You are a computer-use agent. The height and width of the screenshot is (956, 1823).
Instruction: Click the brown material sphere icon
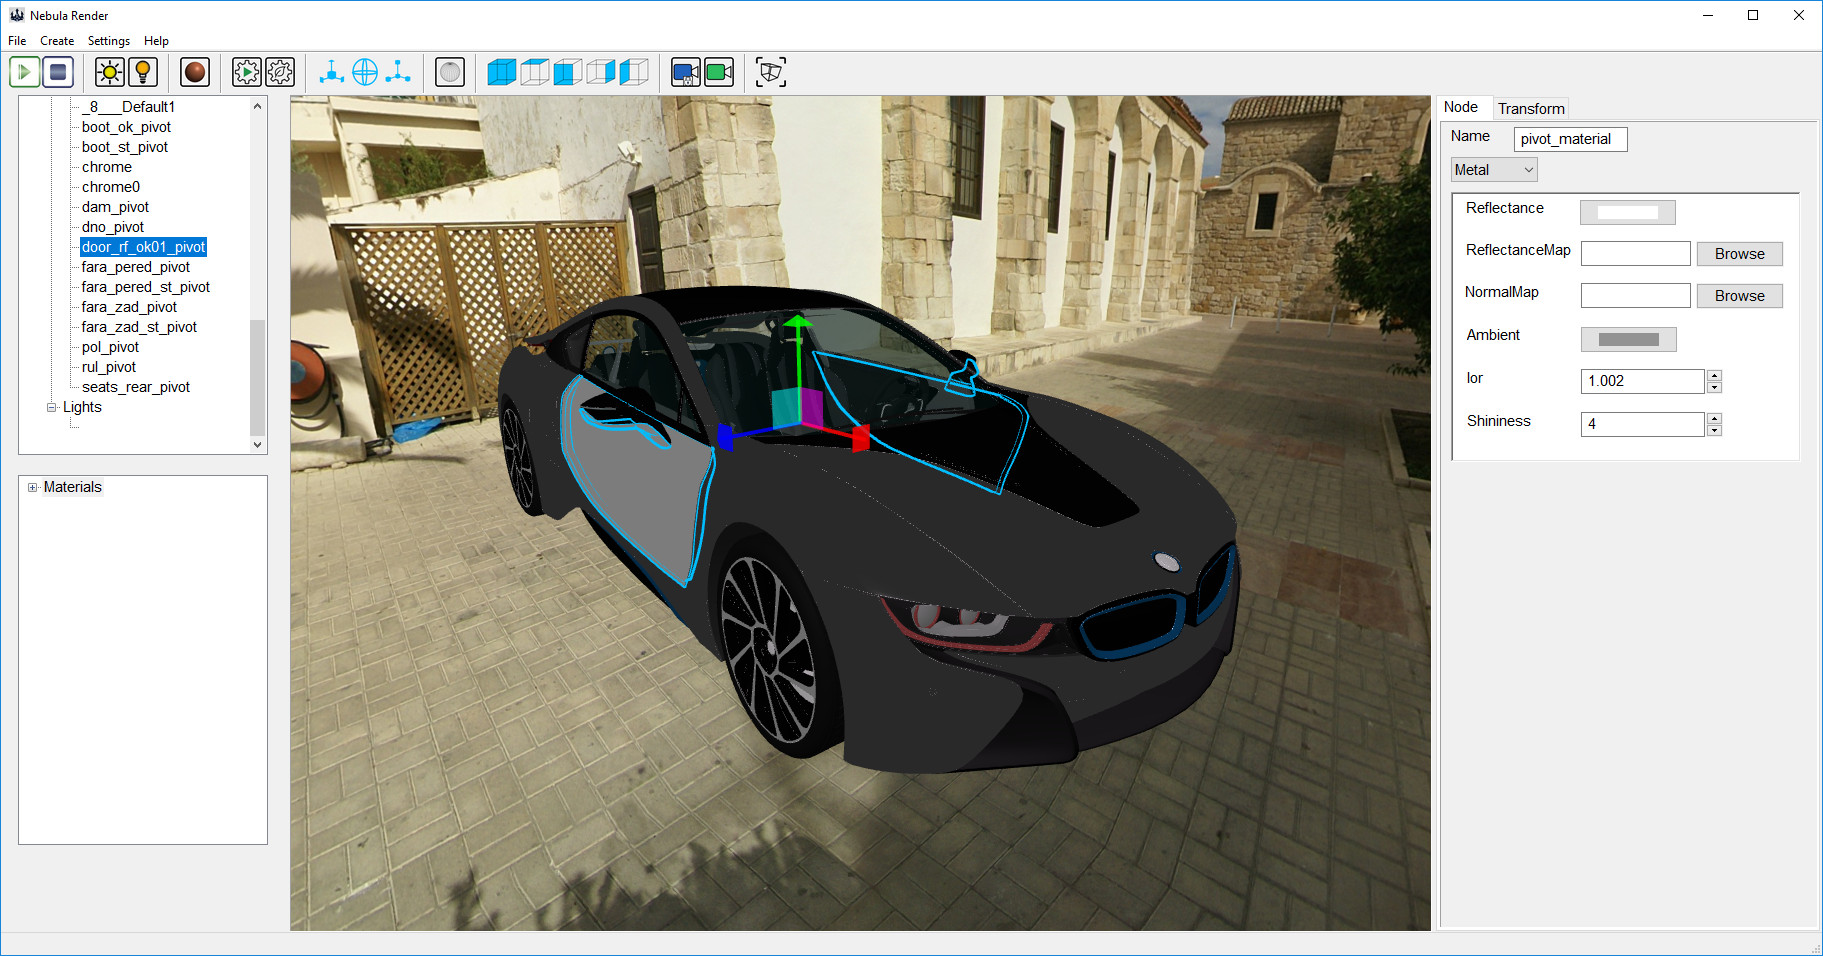195,72
